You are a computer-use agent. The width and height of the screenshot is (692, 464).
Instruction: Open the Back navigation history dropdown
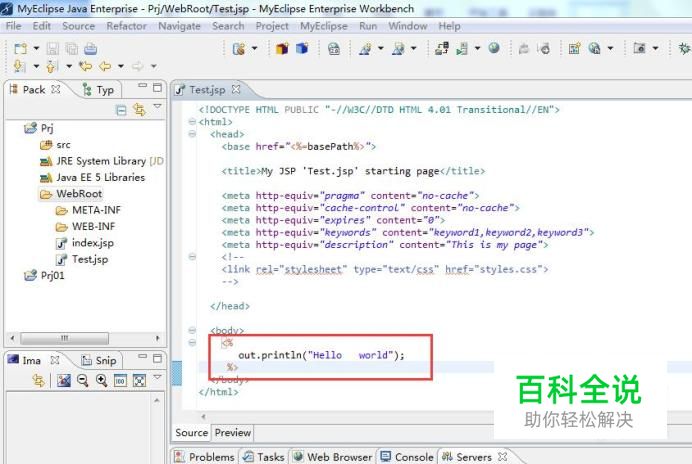(x=120, y=66)
